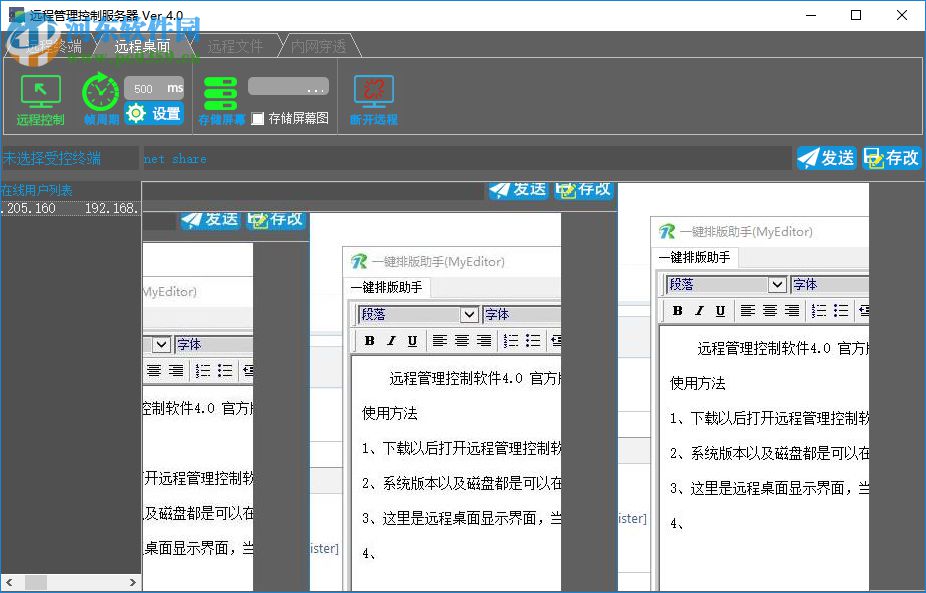The height and width of the screenshot is (593, 926).
Task: Toggle Bold in rightmost MyEditor window
Action: click(x=677, y=311)
